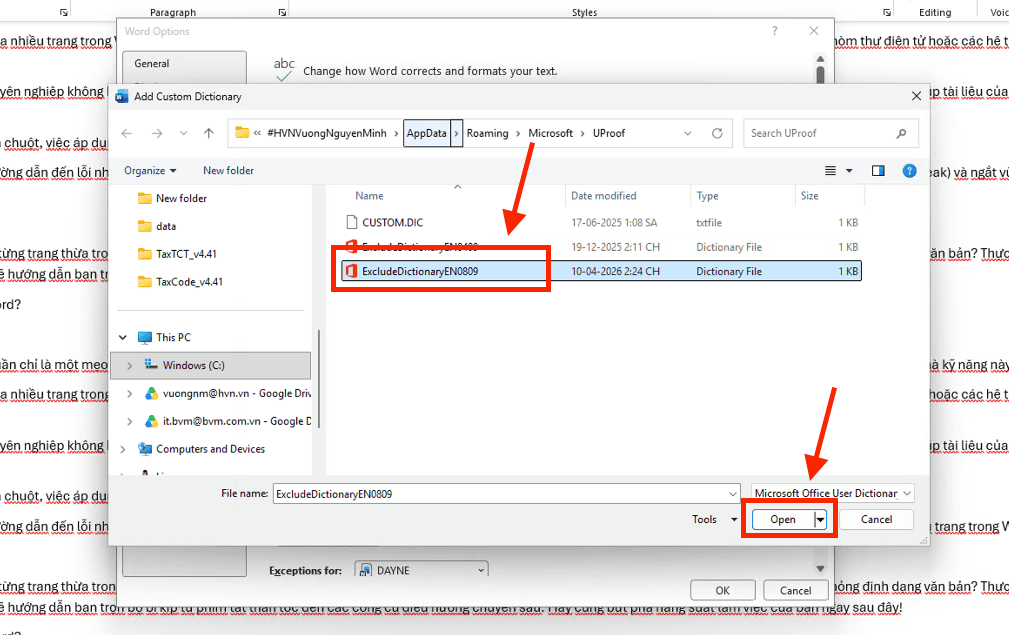Select UProof breadcrumb segment
Image resolution: width=1009 pixels, height=635 pixels.
click(x=609, y=133)
